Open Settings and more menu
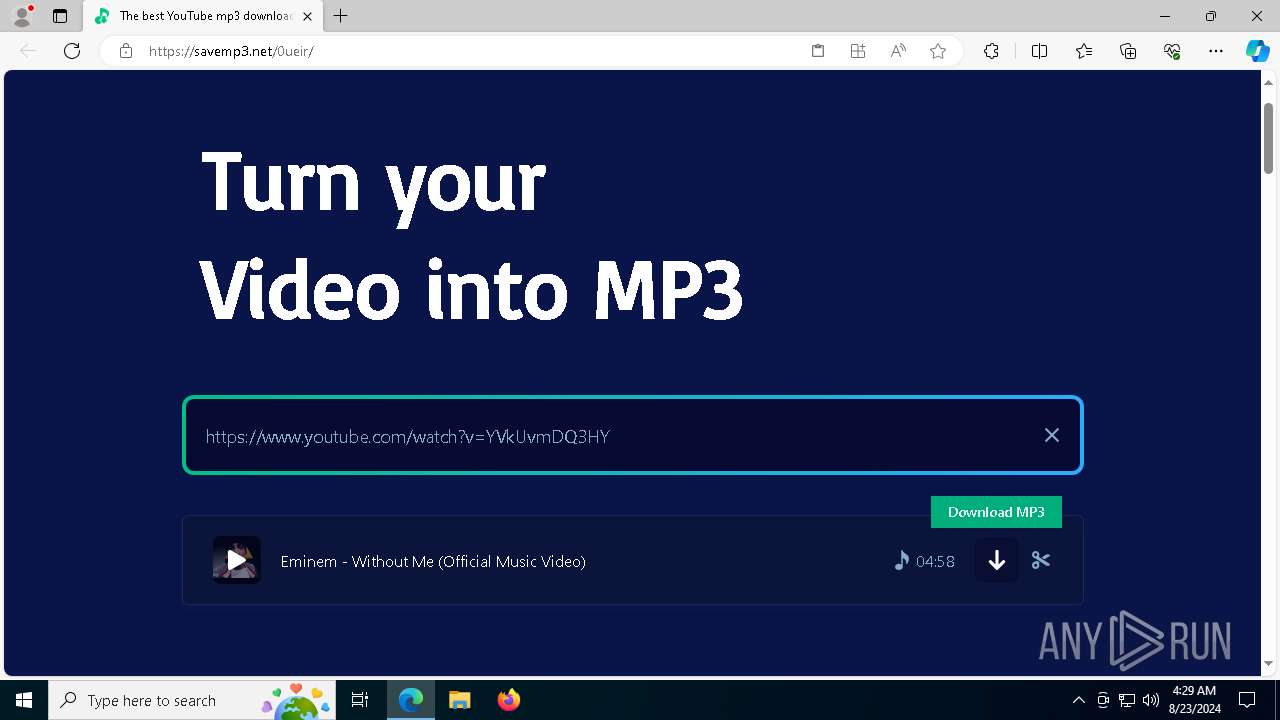This screenshot has height=720, width=1280. coord(1216,51)
